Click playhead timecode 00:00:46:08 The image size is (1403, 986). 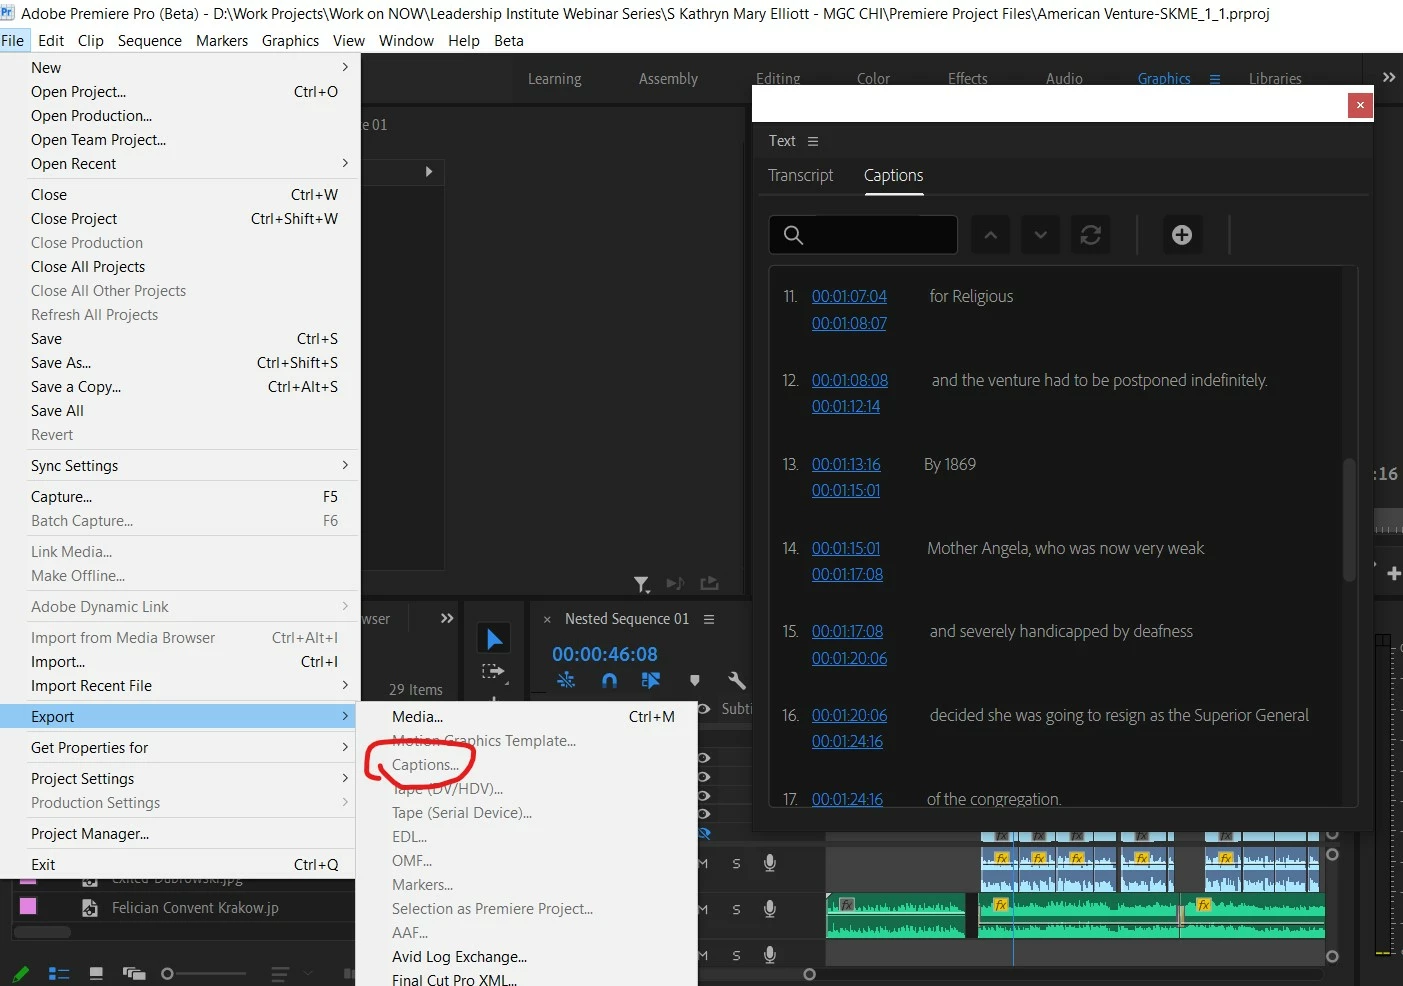pyautogui.click(x=605, y=654)
